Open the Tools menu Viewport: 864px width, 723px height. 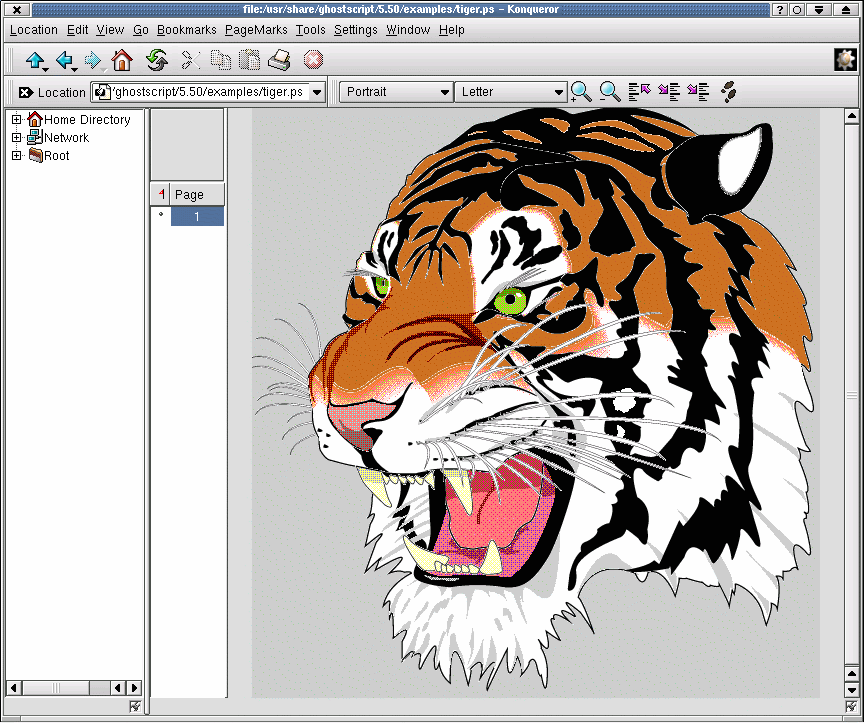310,30
